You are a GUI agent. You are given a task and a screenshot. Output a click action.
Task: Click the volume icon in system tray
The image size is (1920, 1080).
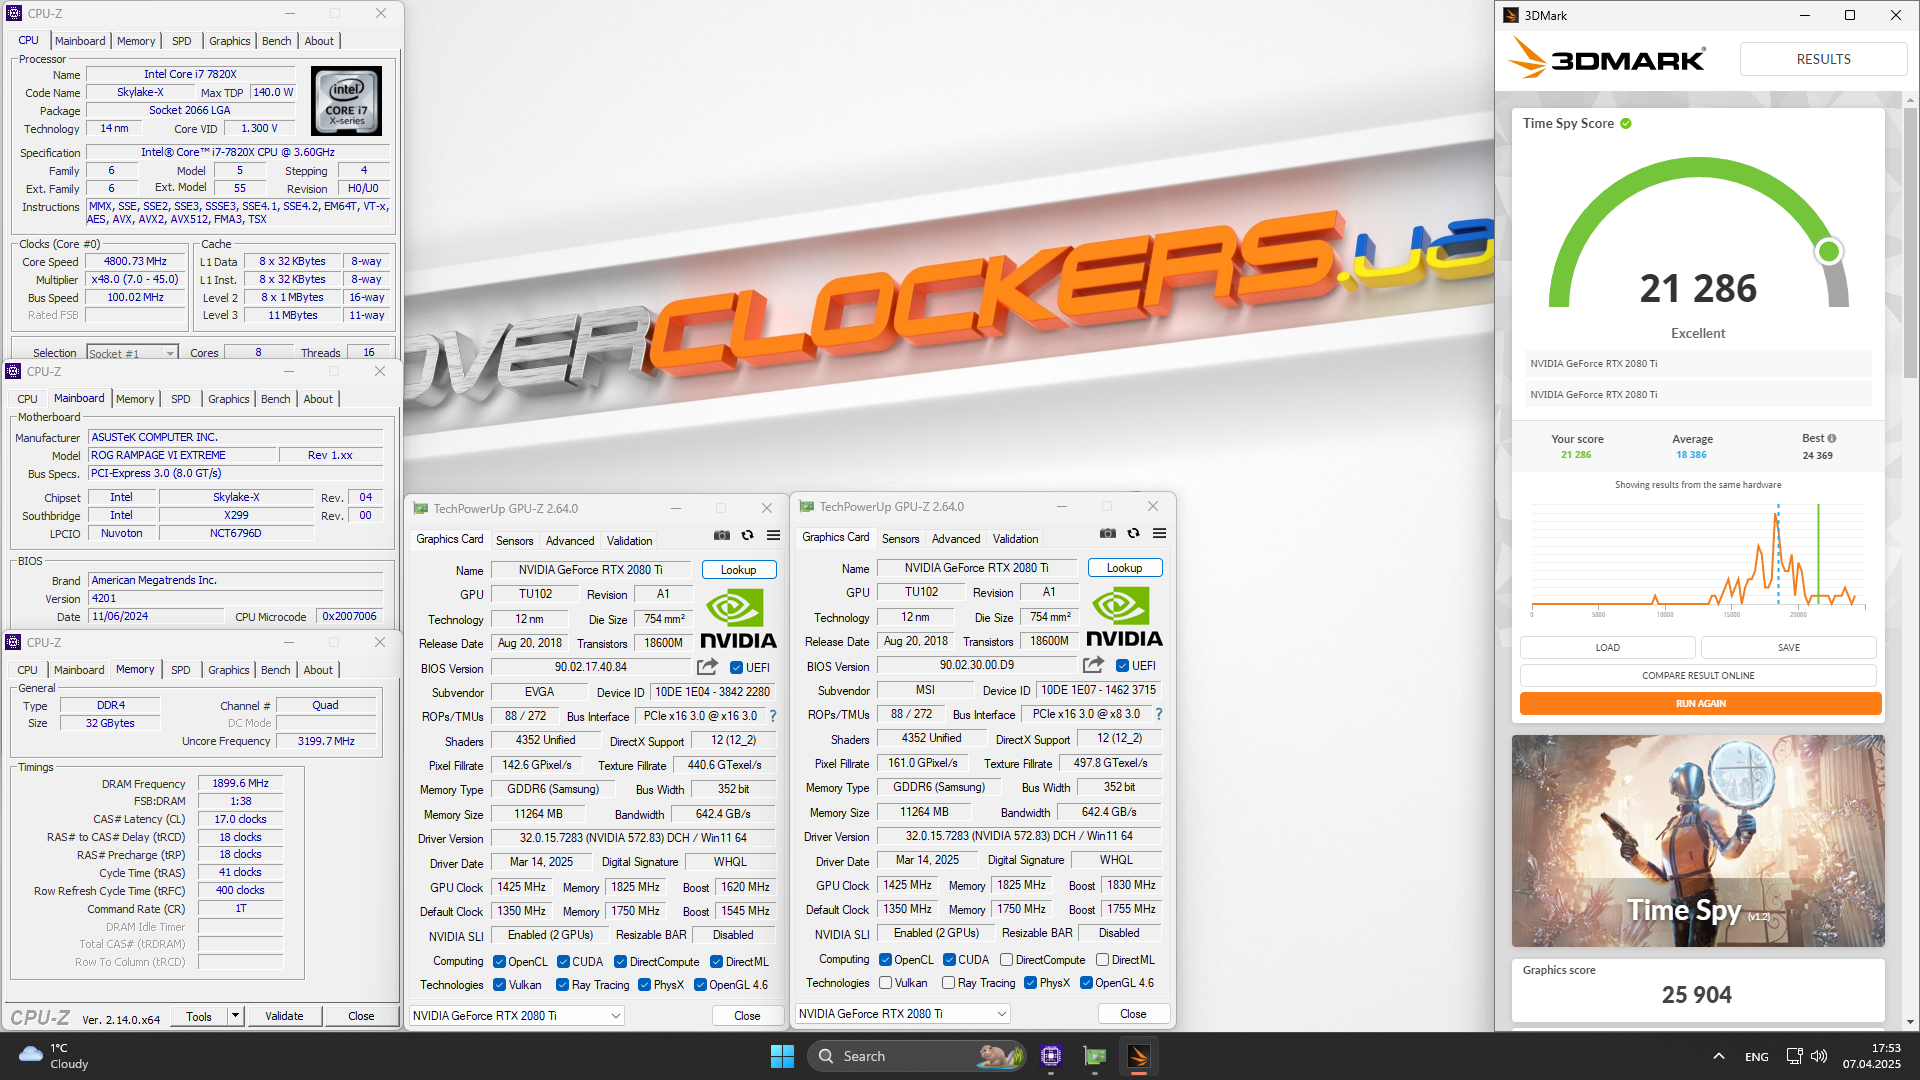1819,1056
